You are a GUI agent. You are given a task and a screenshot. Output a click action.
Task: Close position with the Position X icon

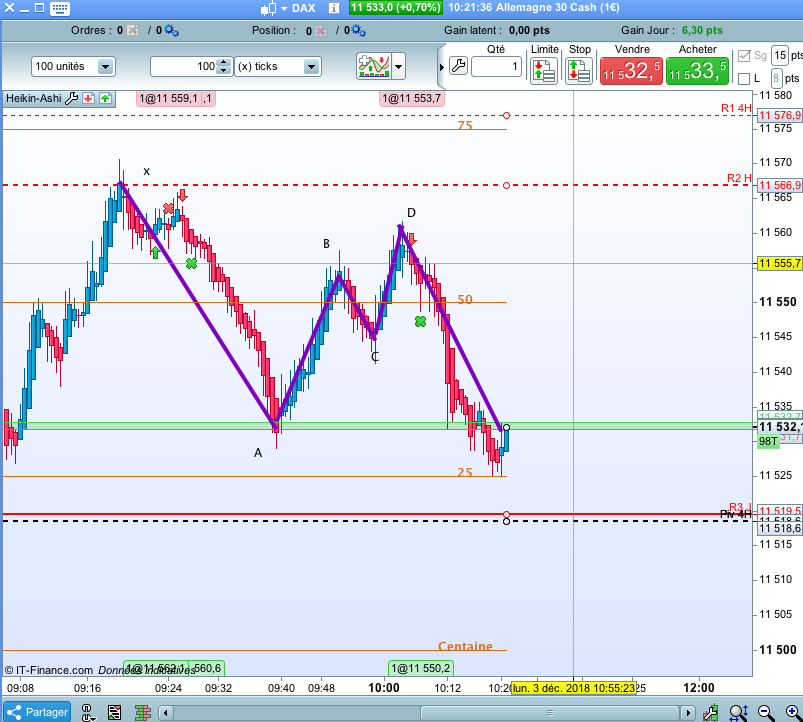(321, 31)
